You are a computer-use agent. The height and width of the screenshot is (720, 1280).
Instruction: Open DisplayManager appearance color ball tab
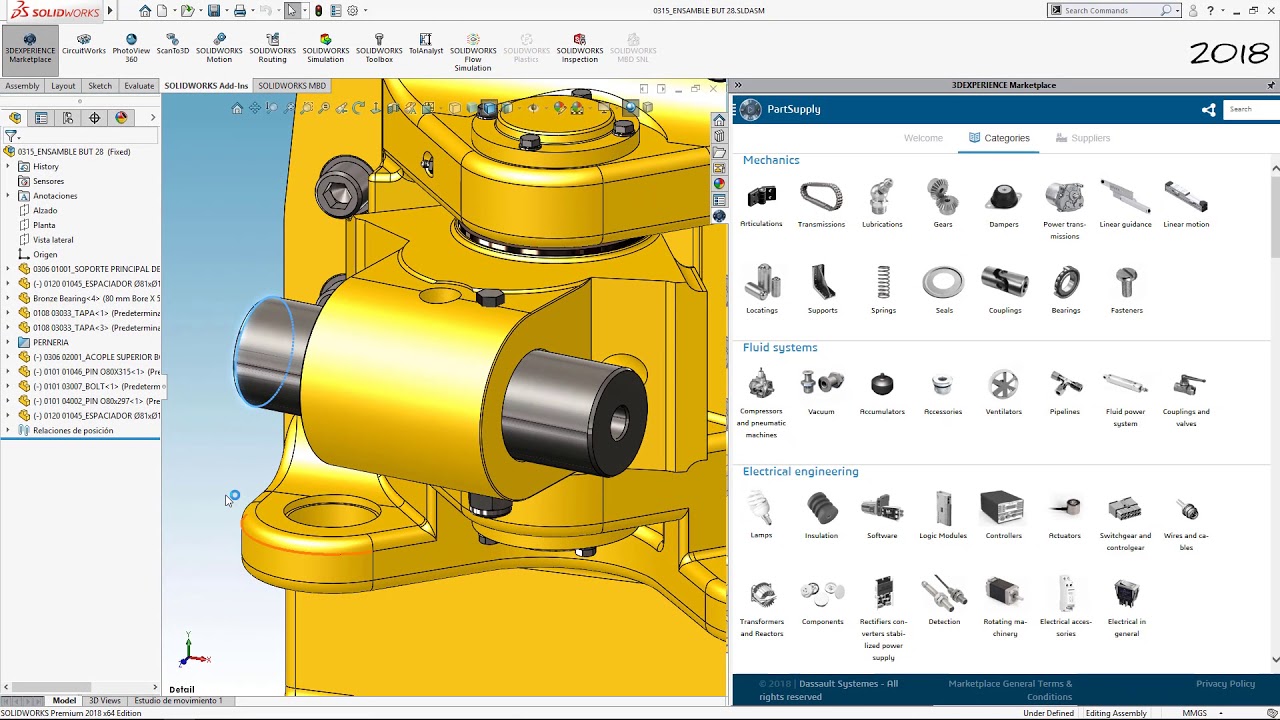(x=121, y=118)
